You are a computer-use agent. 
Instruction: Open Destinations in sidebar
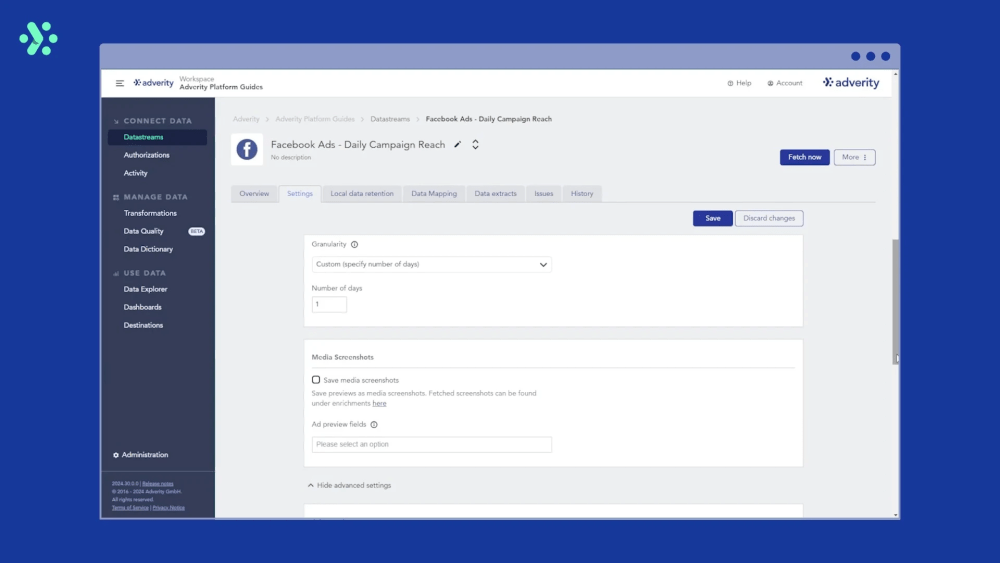point(143,325)
